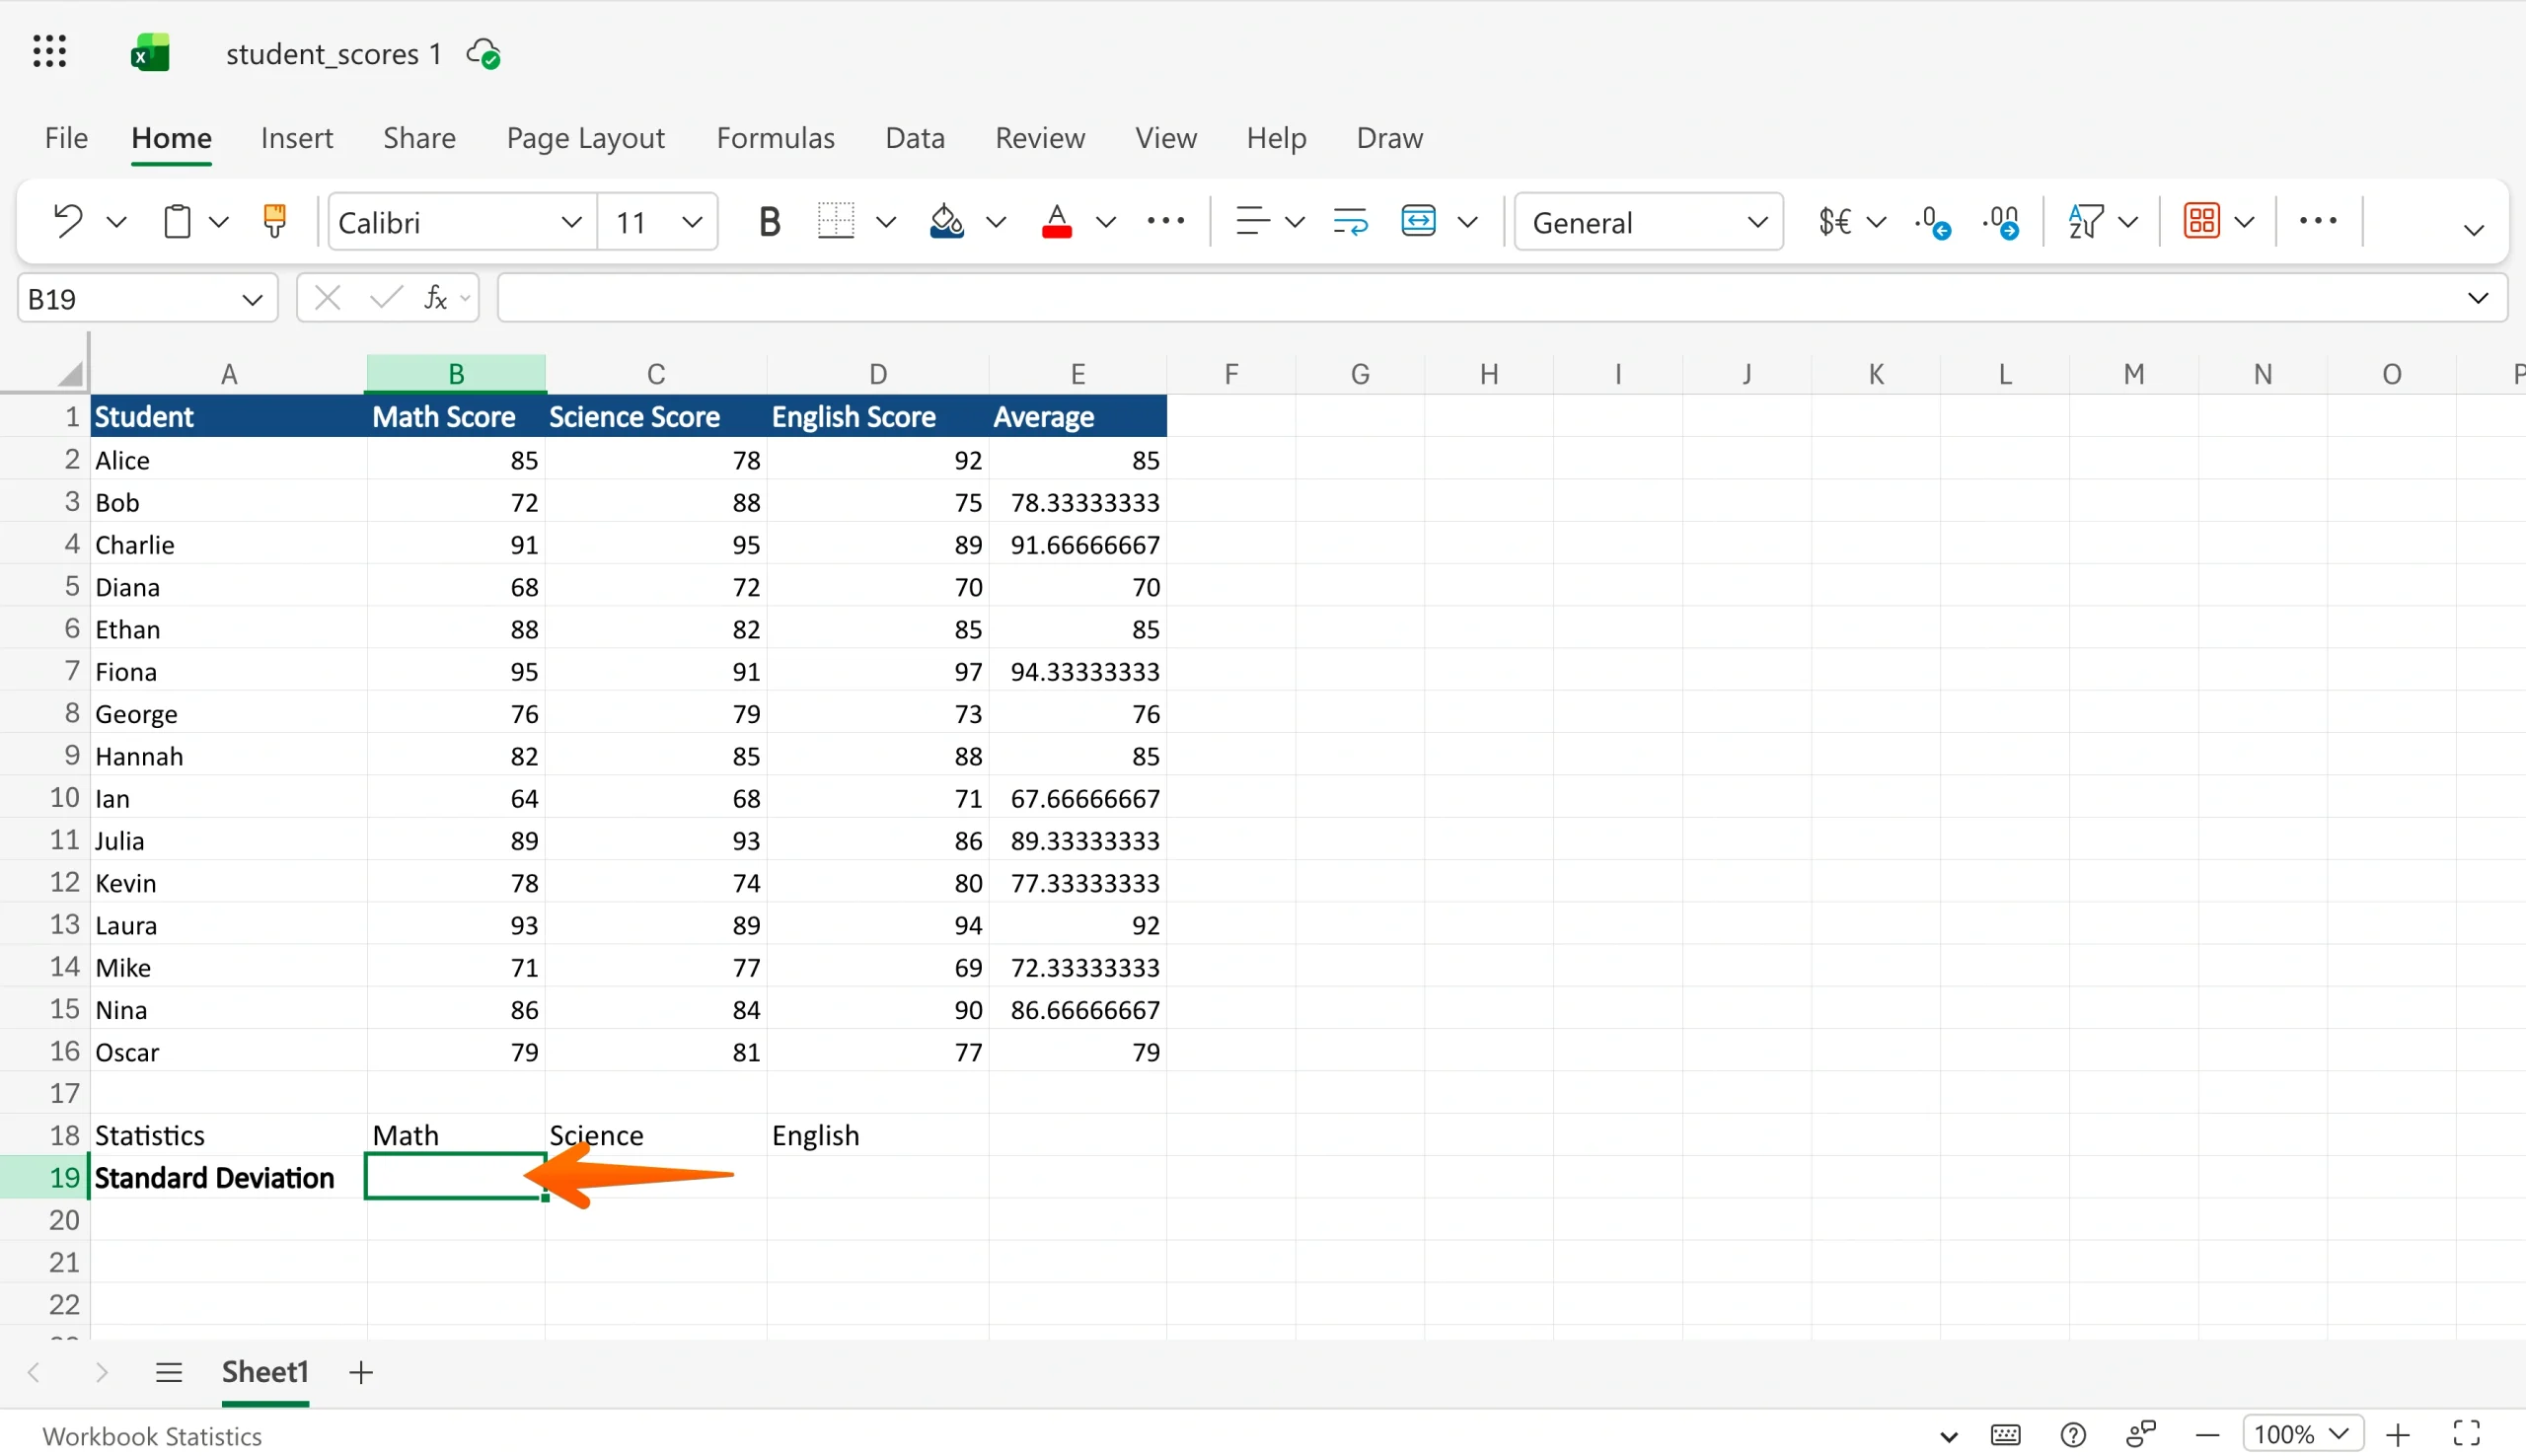Increase decimal places
Screen dimensions: 2526x1456
pyautogui.click(x=2001, y=222)
